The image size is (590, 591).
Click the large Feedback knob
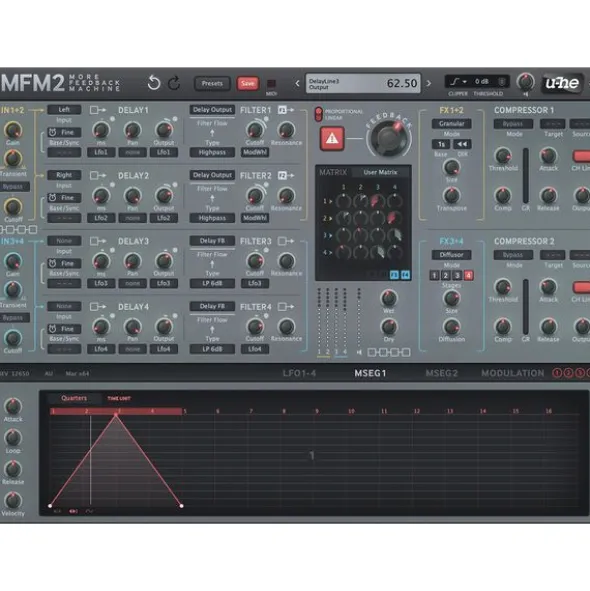coord(389,138)
